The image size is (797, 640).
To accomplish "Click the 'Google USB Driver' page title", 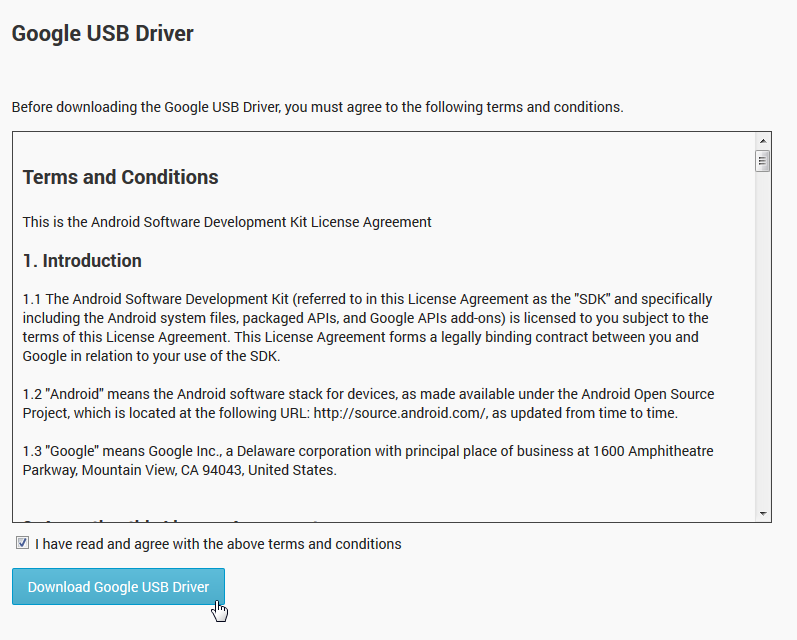I will [x=102, y=34].
